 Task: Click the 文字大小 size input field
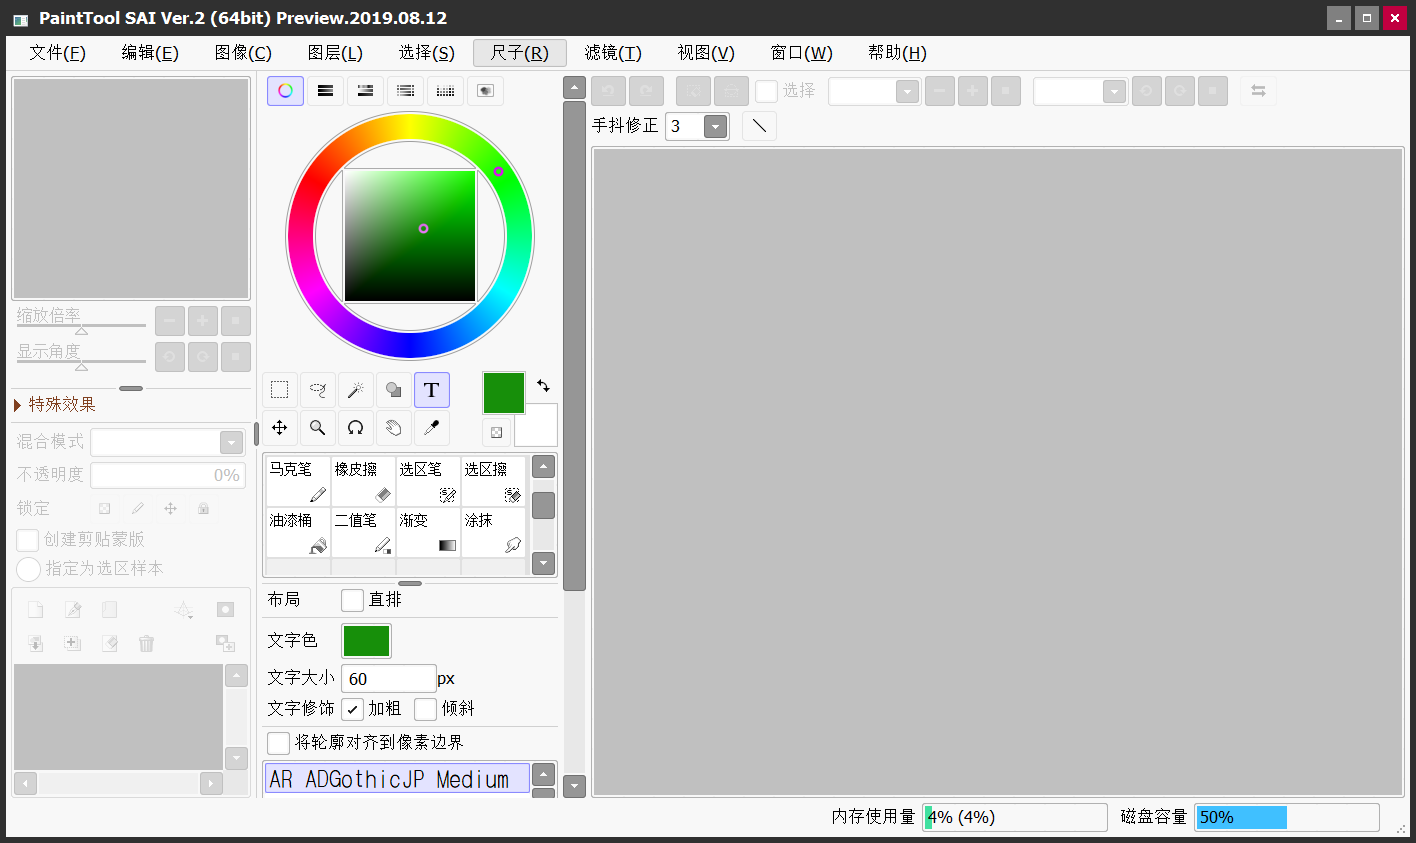point(389,679)
